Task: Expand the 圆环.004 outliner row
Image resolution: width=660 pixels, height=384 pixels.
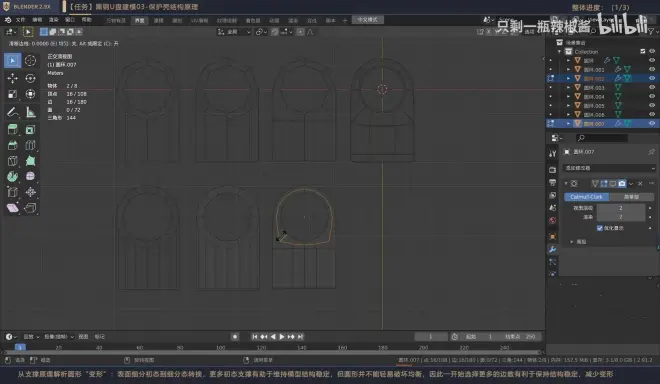Action: point(568,96)
